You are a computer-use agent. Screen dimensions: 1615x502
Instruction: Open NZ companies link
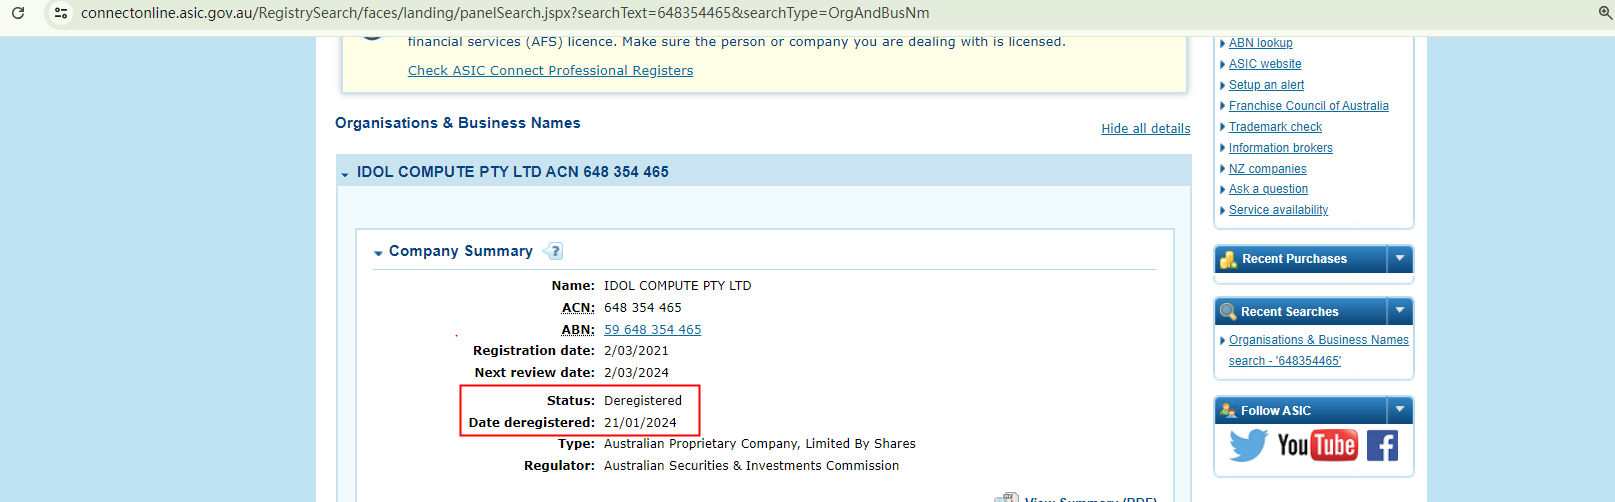click(1267, 169)
